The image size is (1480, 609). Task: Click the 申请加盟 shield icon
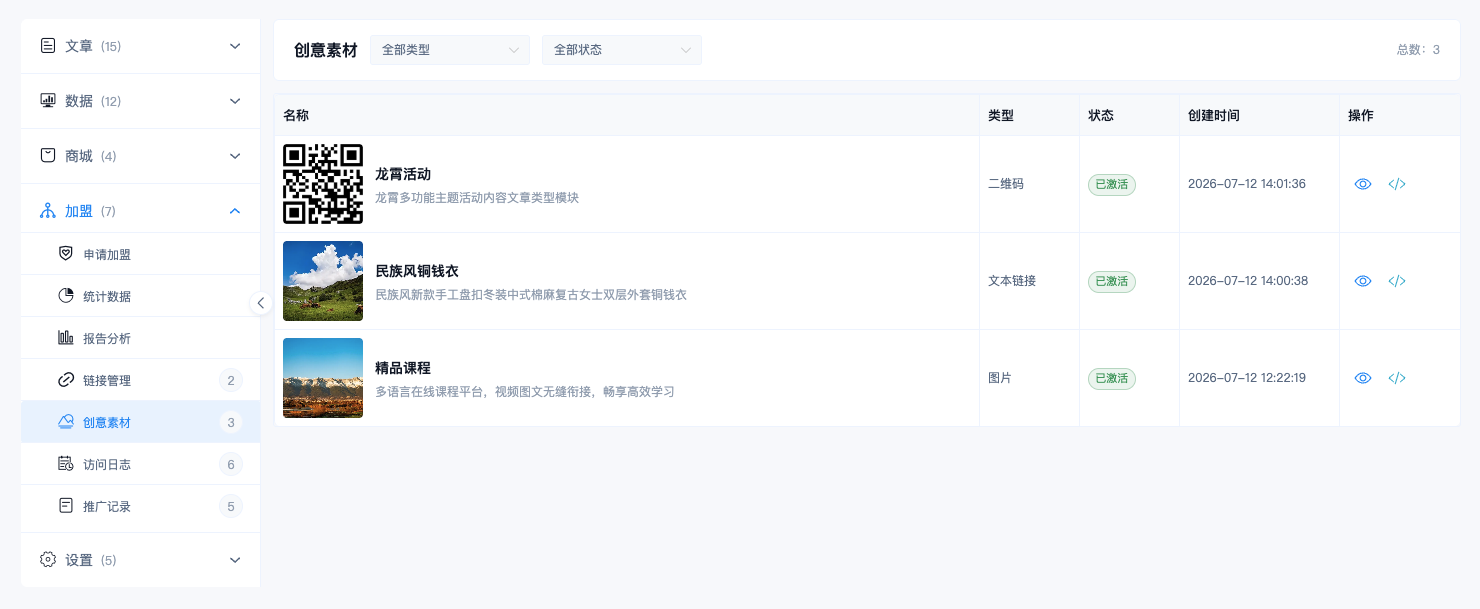(x=66, y=254)
